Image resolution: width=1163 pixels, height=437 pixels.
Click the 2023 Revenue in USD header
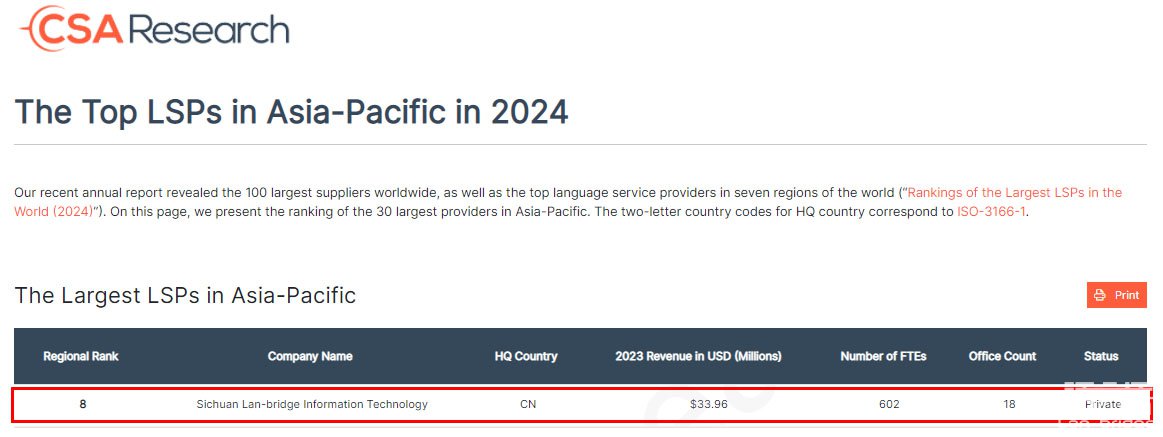click(x=698, y=356)
